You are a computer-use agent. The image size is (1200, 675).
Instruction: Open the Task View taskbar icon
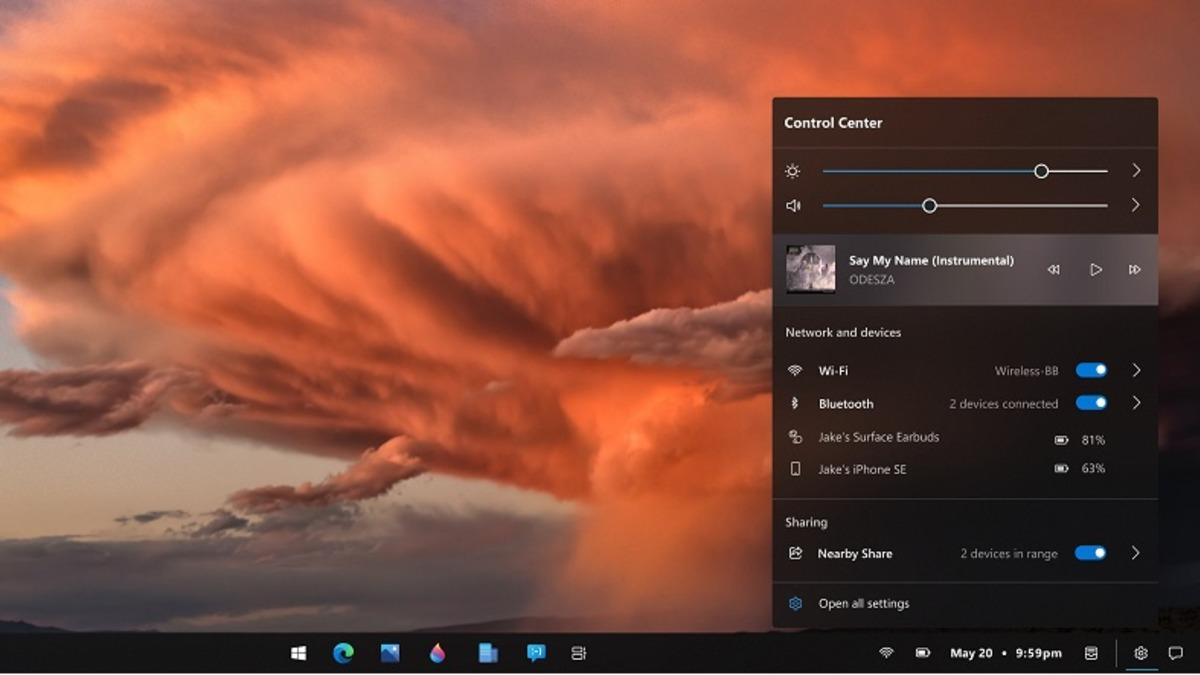point(578,653)
